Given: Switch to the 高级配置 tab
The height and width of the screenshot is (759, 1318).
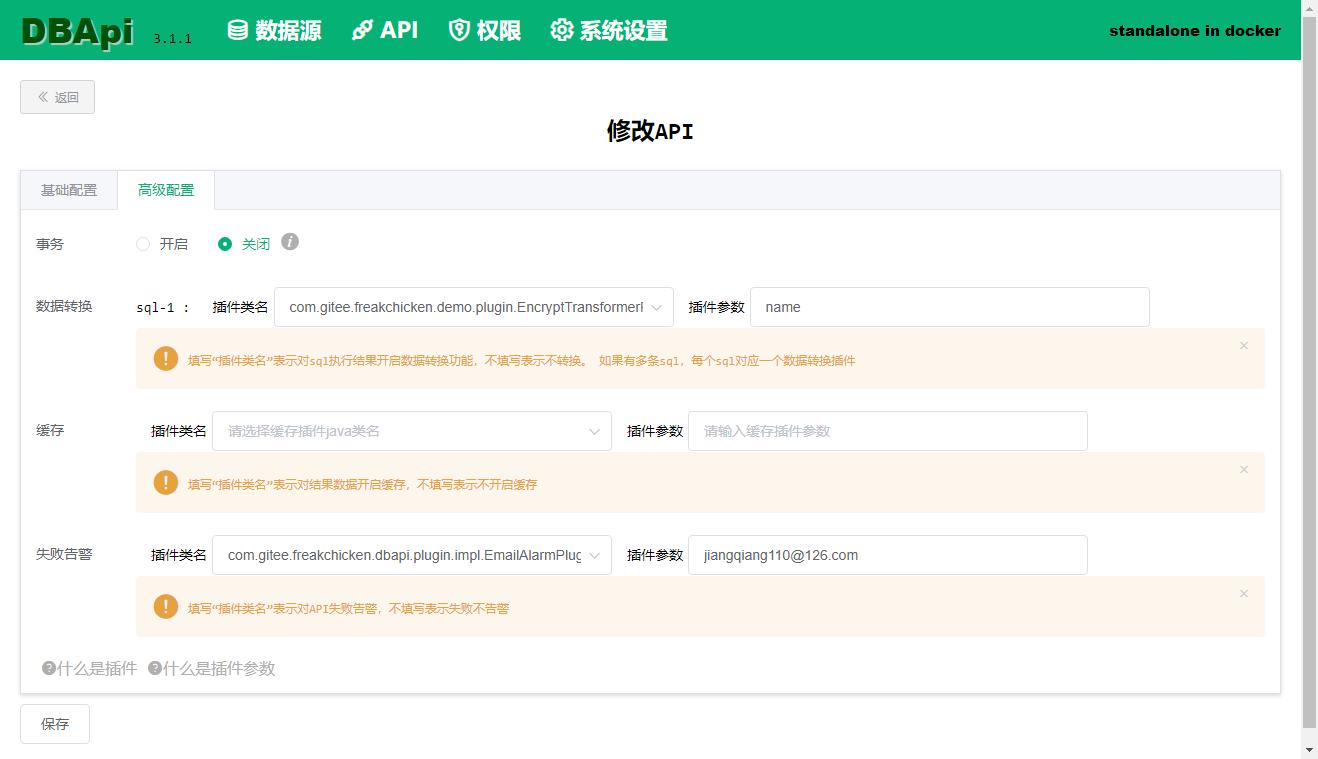Looking at the screenshot, I should pyautogui.click(x=165, y=189).
